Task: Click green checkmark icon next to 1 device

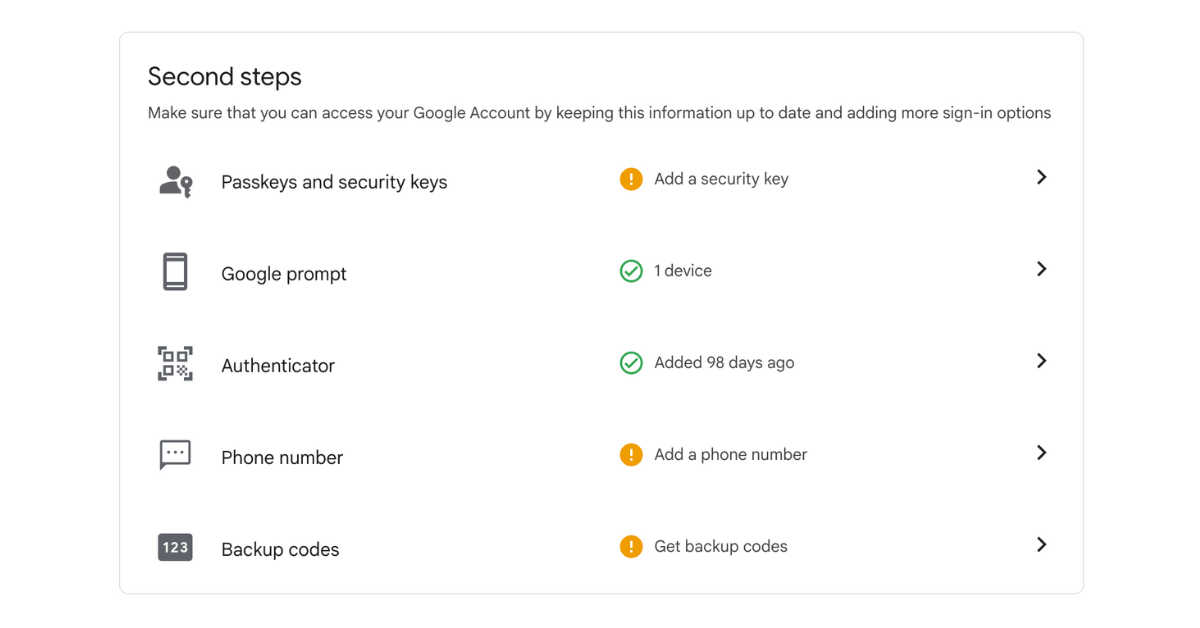Action: tap(631, 271)
